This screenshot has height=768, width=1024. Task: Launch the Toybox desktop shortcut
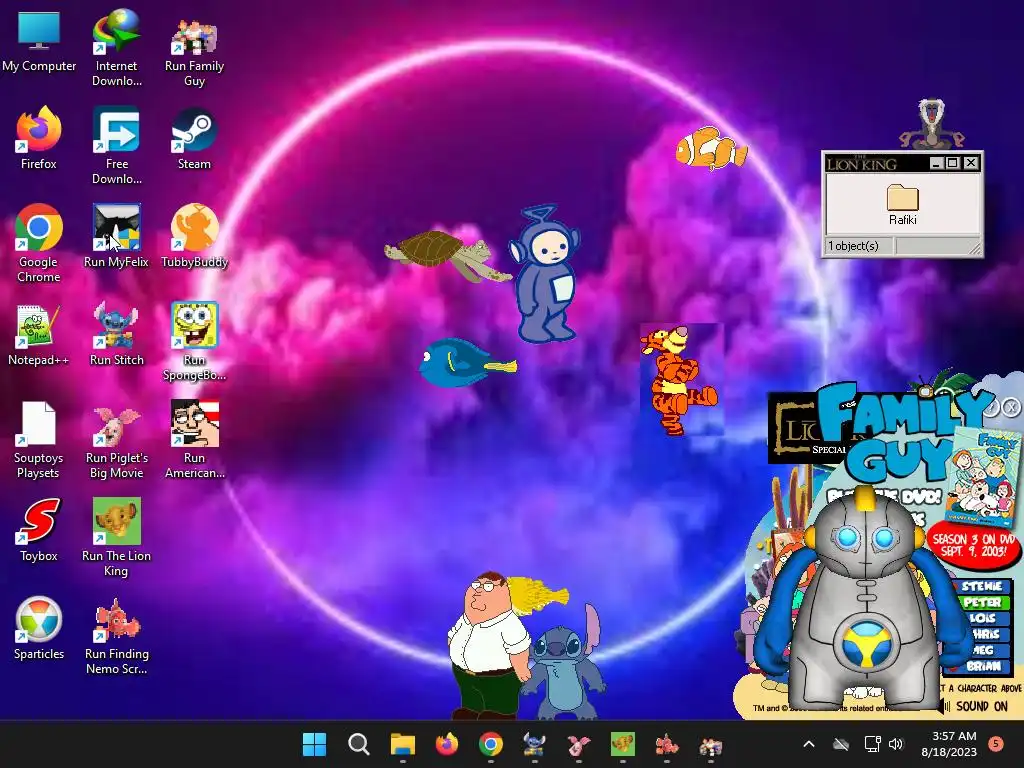pyautogui.click(x=39, y=530)
